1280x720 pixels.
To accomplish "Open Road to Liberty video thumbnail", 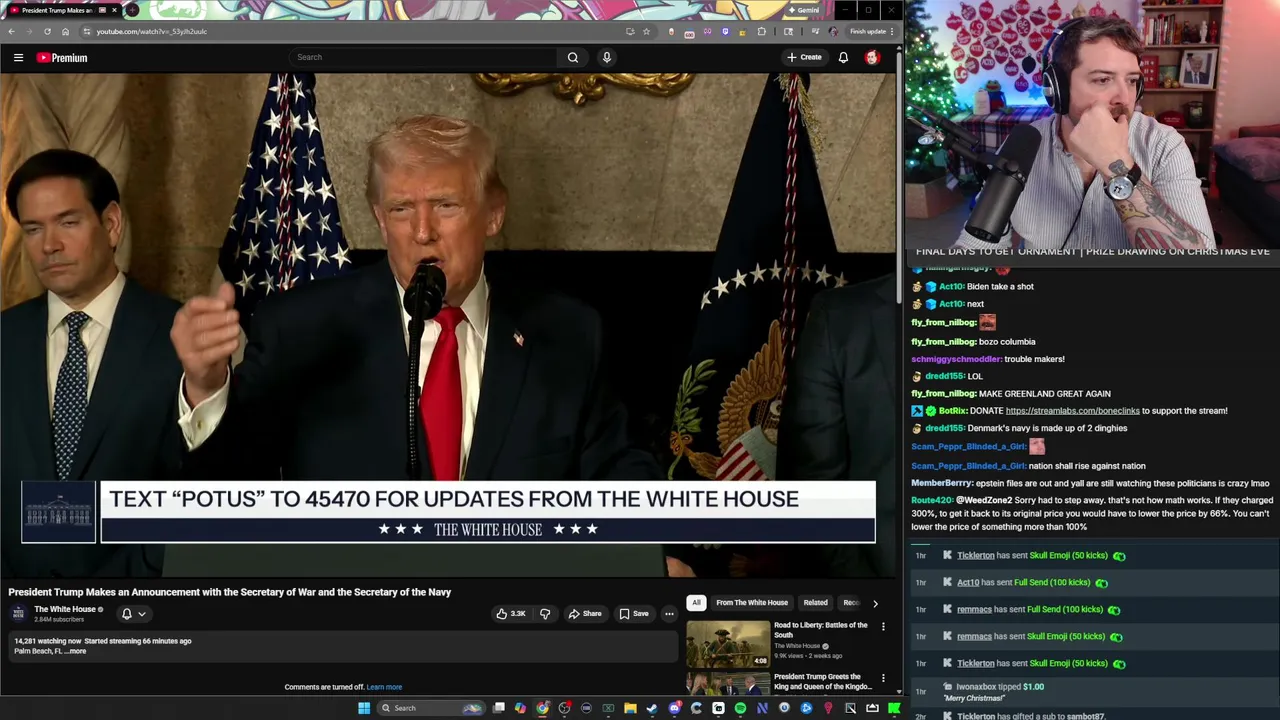I will coord(728,644).
